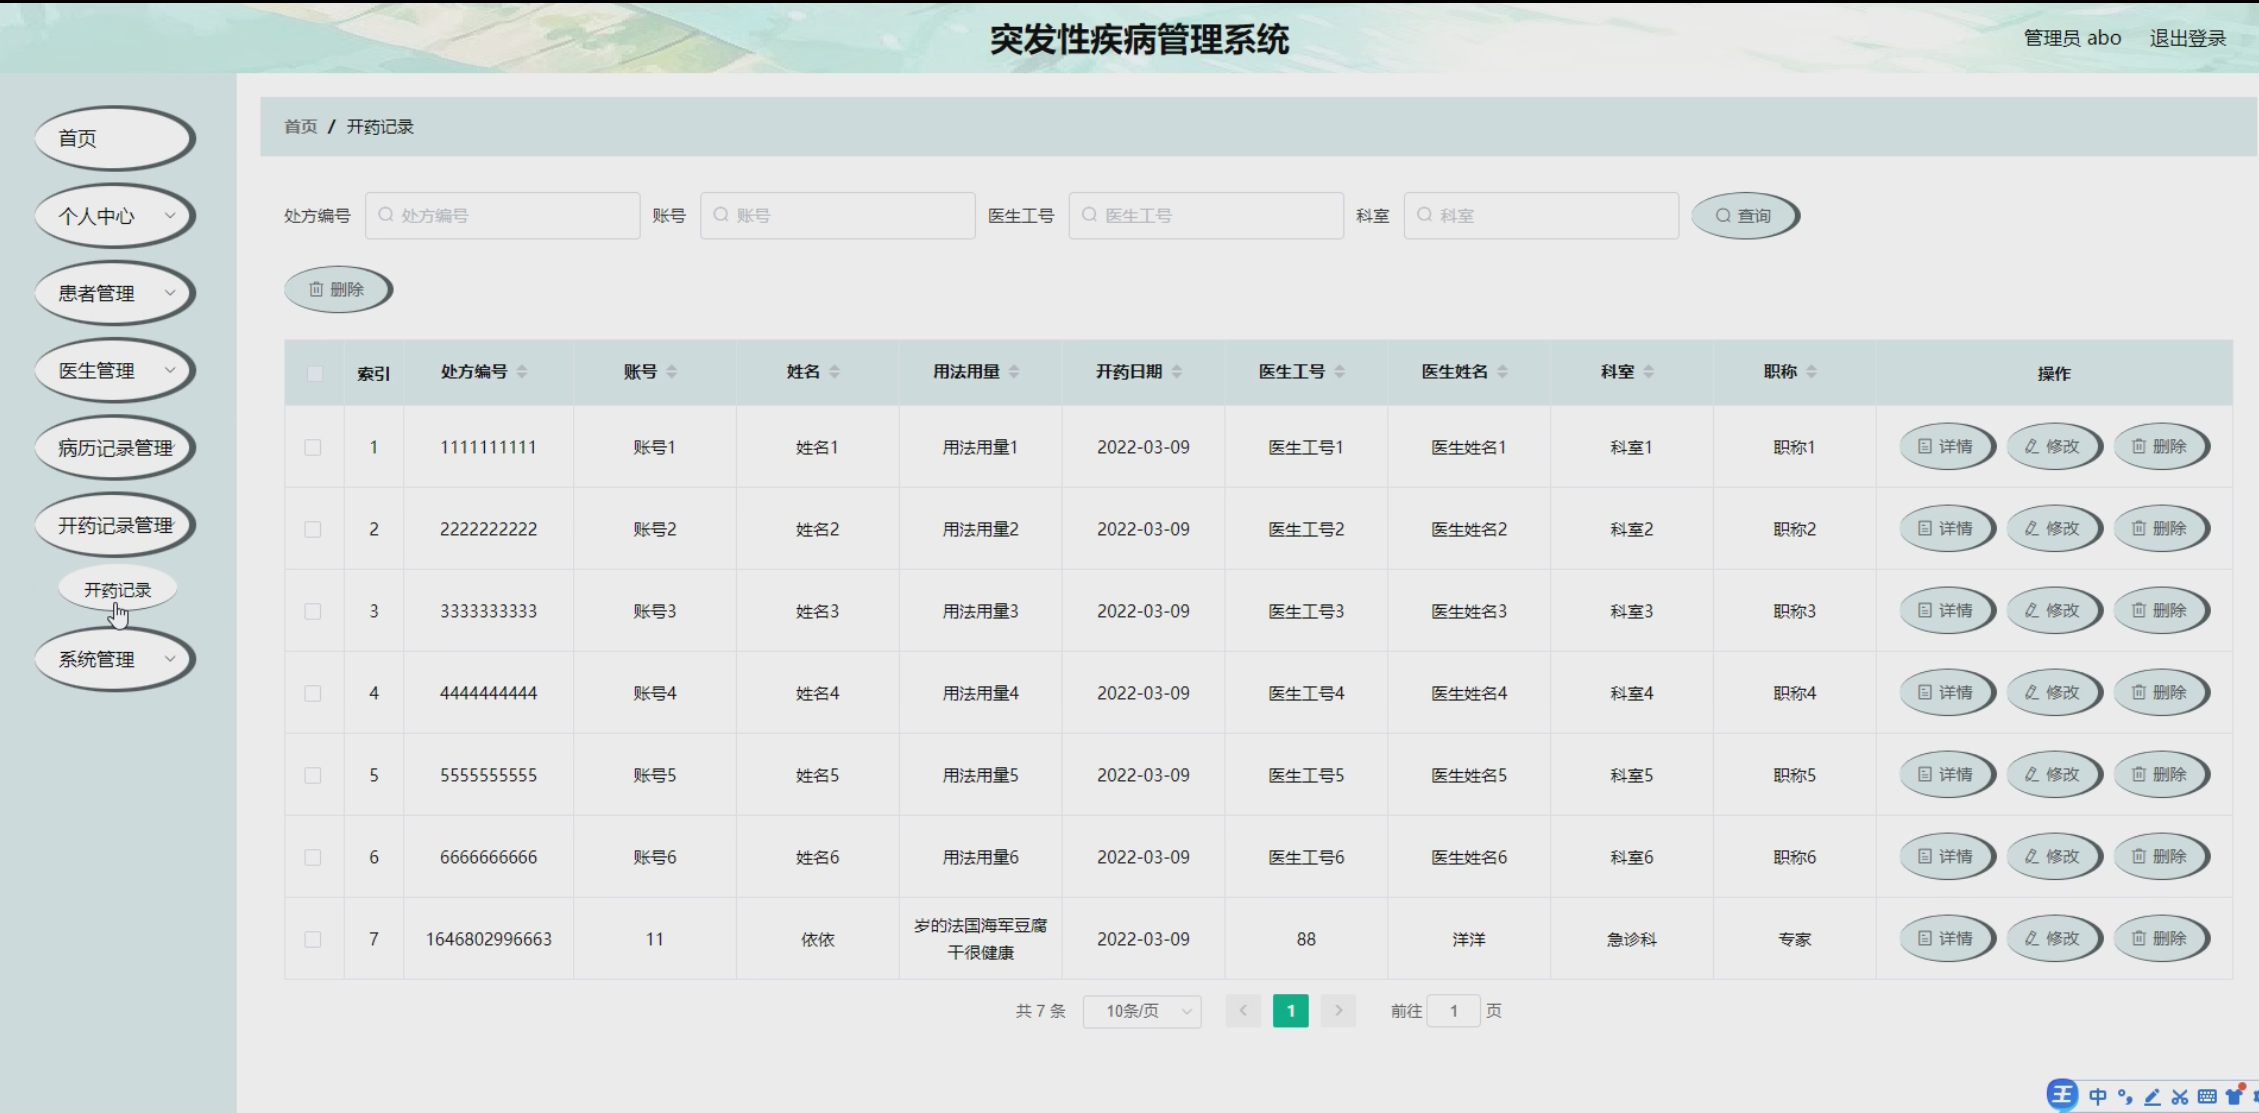The width and height of the screenshot is (2259, 1113).
Task: Click the IME scissors icon
Action: (2180, 1097)
